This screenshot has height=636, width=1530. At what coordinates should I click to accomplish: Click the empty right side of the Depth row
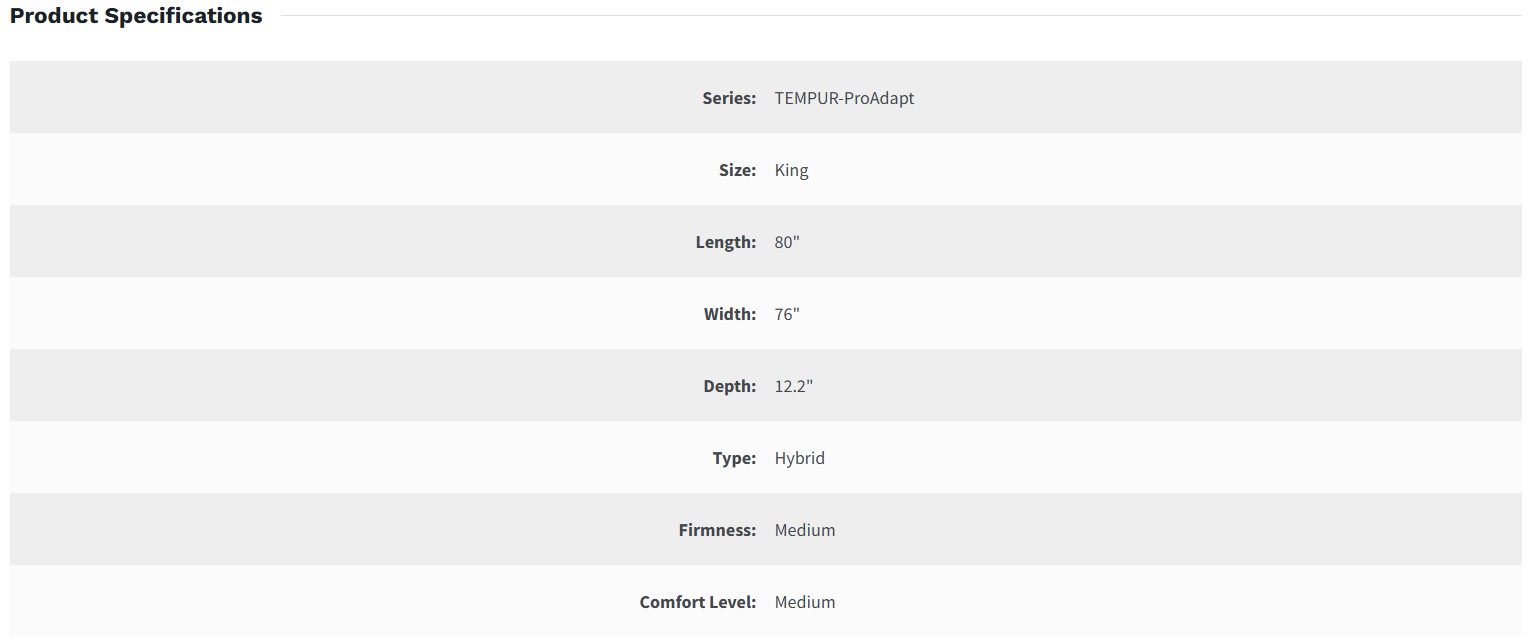click(x=1200, y=386)
